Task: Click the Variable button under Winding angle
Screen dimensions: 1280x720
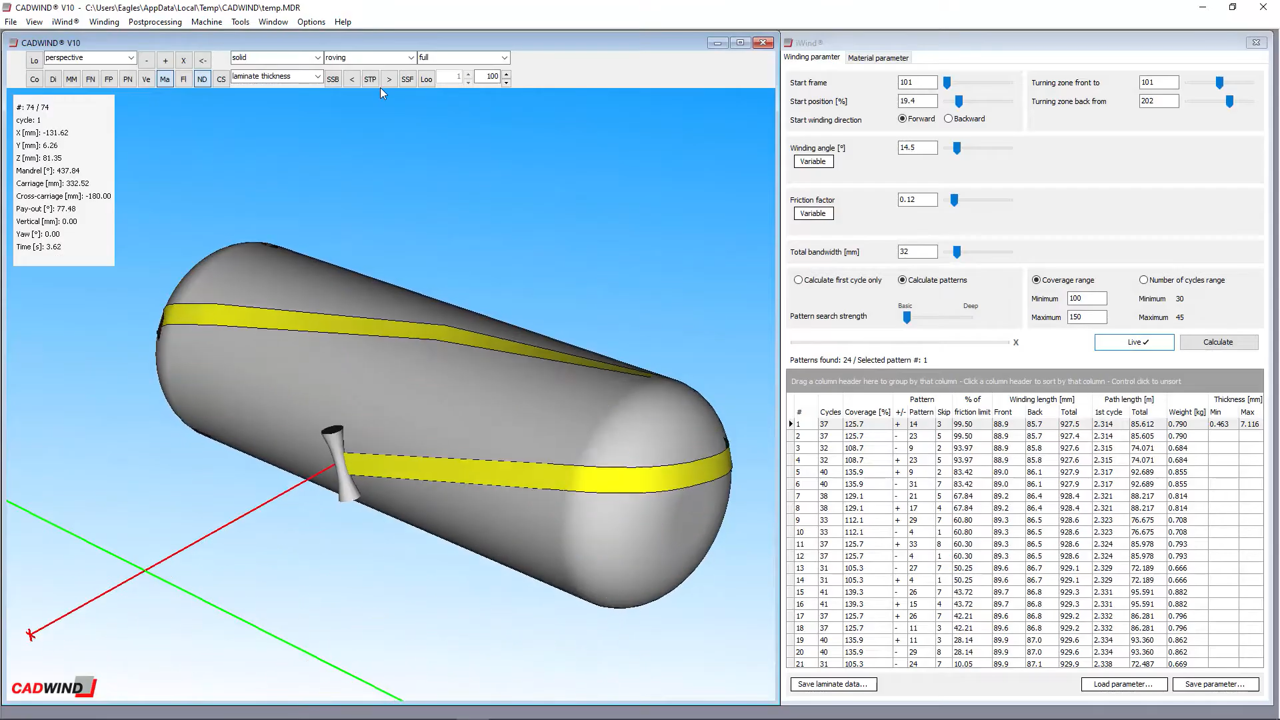Action: (813, 162)
